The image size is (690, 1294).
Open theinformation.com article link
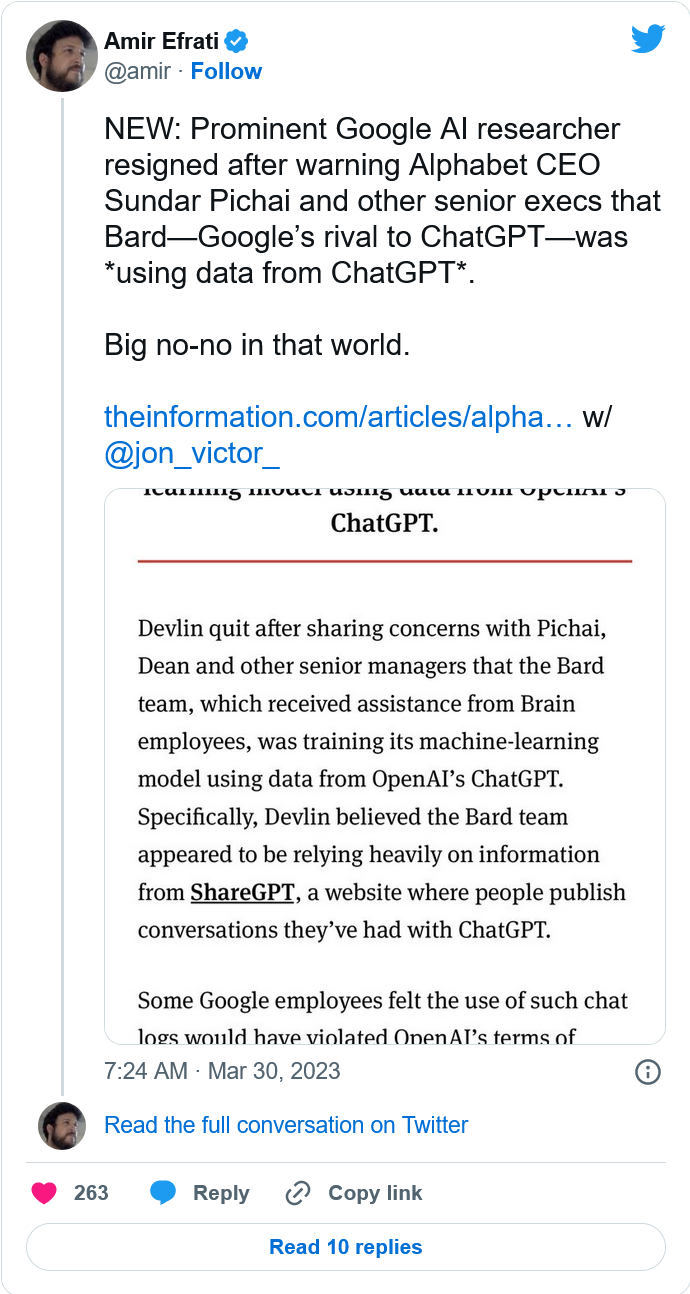[338, 417]
